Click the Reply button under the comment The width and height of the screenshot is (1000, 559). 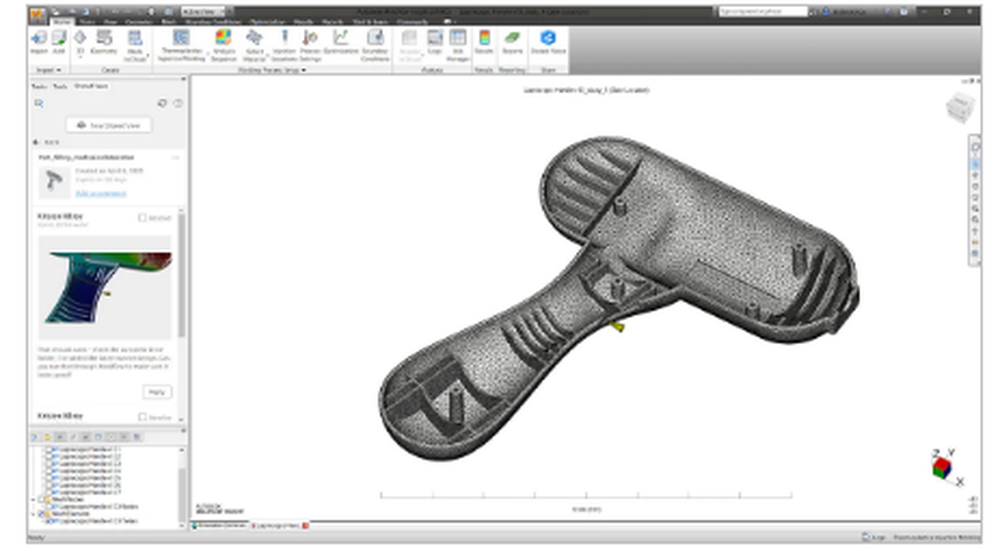(157, 392)
